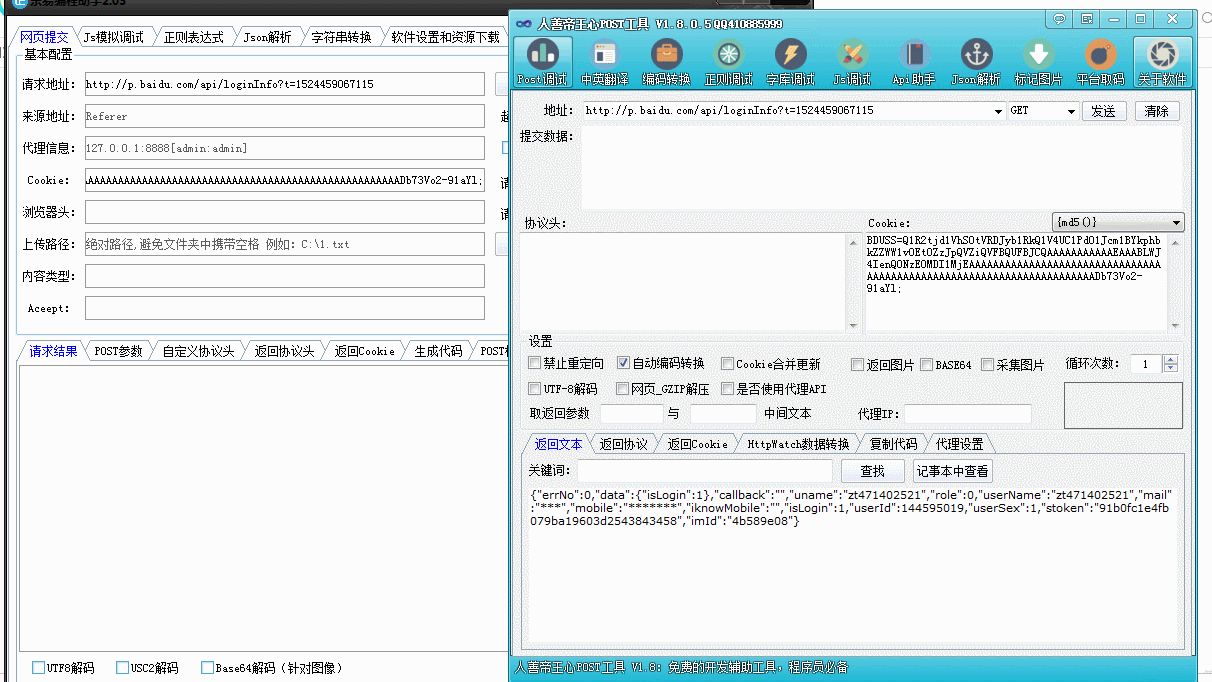Image resolution: width=1212 pixels, height=682 pixels.
Task: Toggle the BASE64 checkbox
Action: click(x=927, y=365)
